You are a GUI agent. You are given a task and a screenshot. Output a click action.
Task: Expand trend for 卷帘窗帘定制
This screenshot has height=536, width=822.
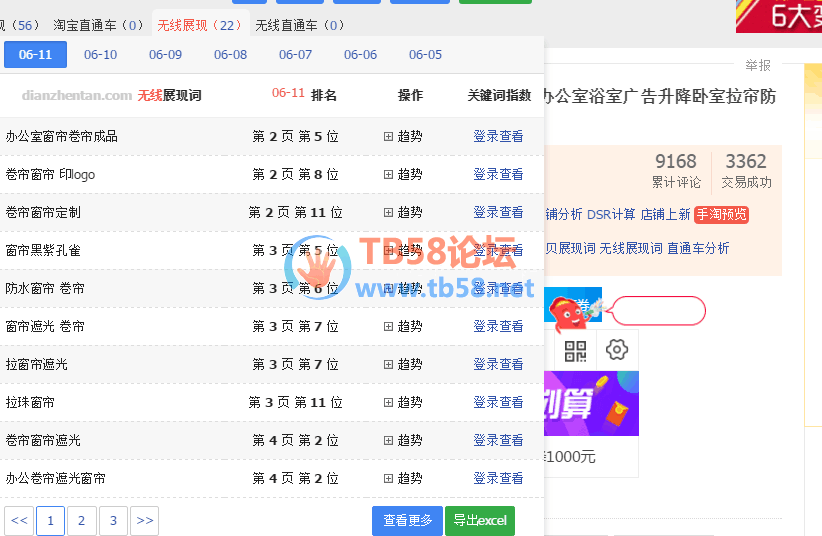click(x=403, y=212)
